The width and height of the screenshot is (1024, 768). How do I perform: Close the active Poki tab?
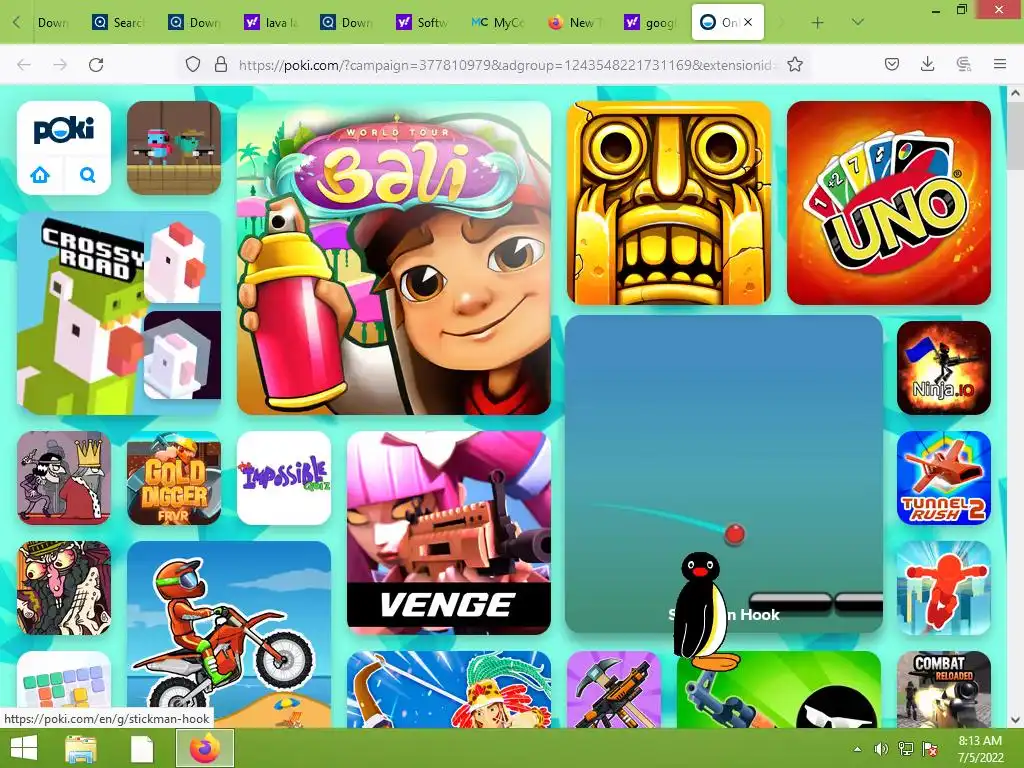pos(748,22)
